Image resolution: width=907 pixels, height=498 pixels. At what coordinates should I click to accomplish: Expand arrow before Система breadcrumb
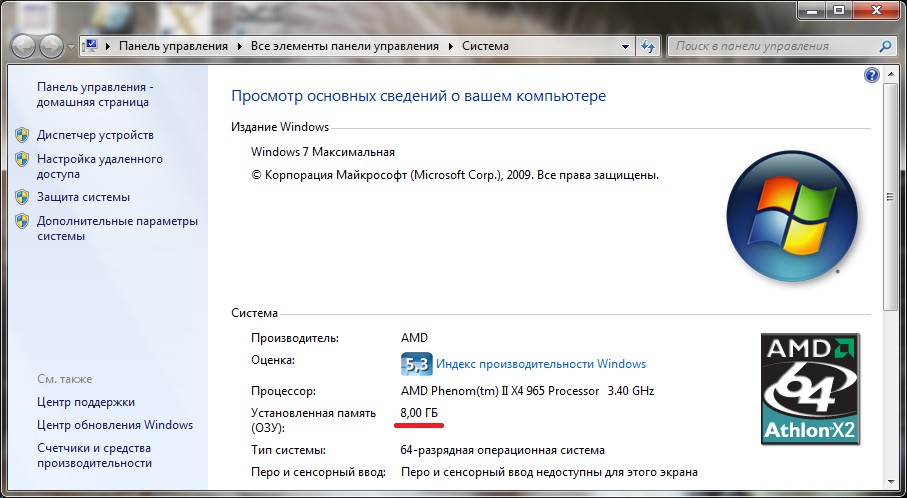tap(451, 46)
